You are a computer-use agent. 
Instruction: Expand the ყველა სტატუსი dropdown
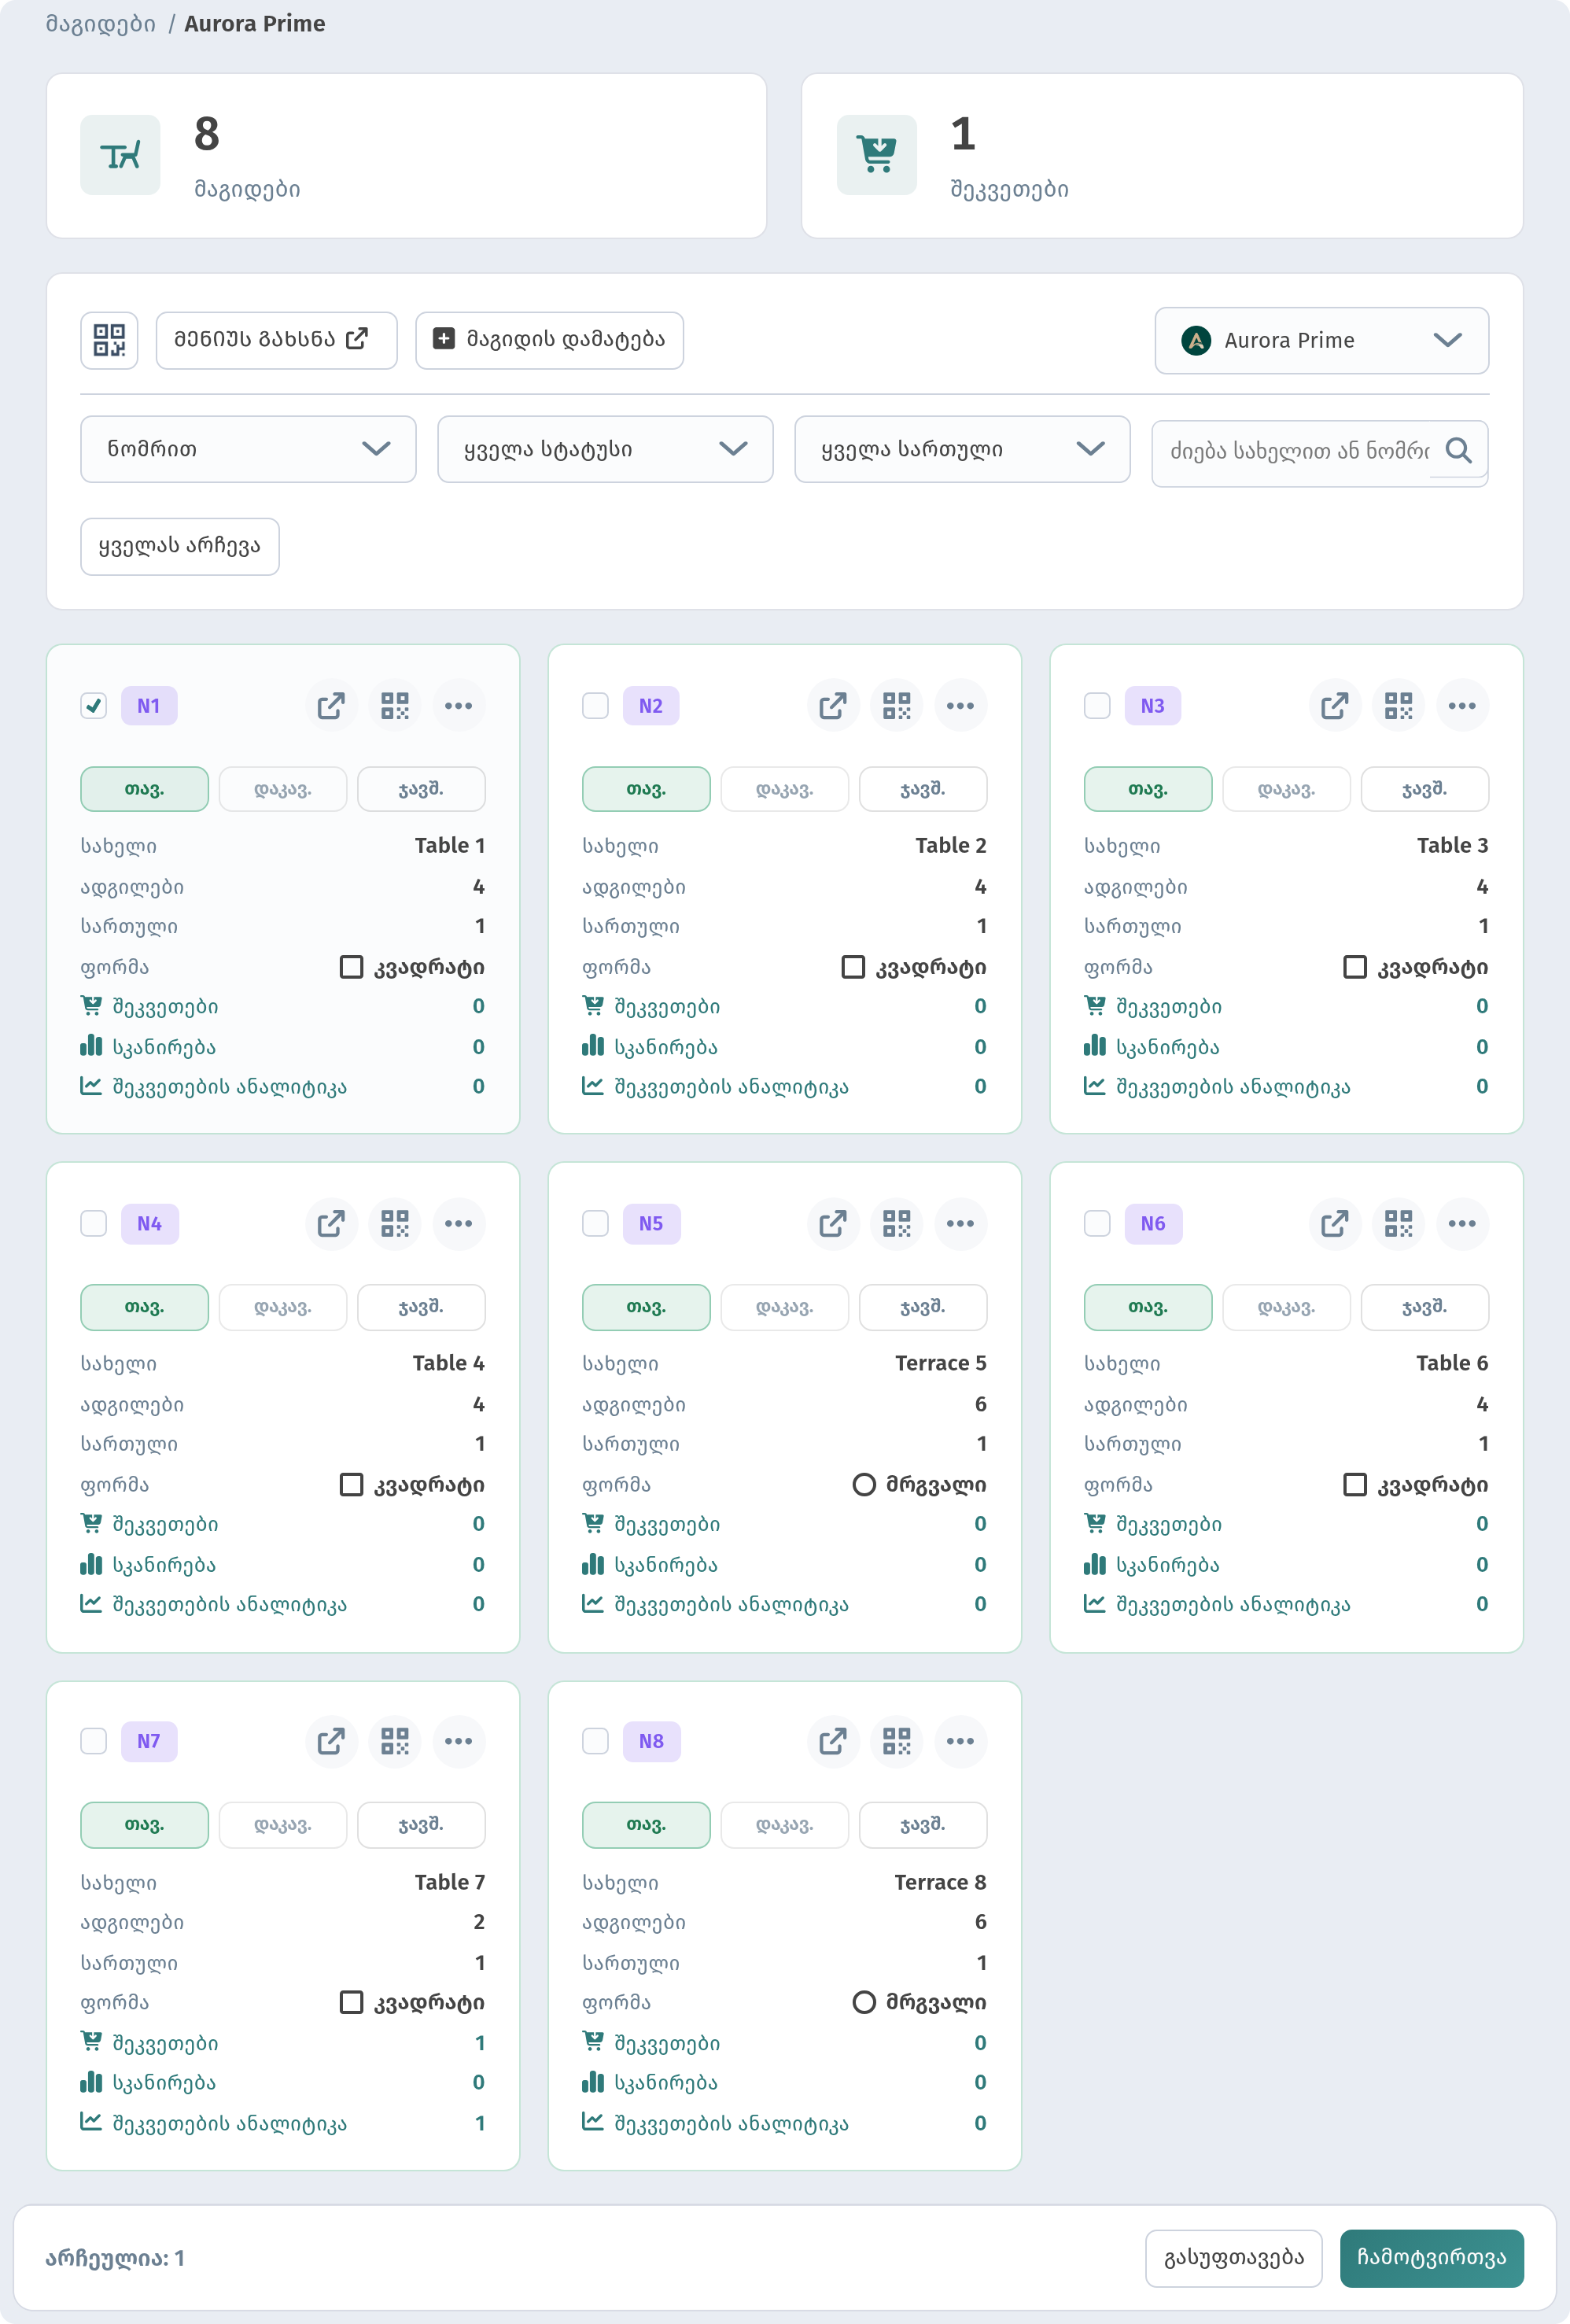[605, 450]
